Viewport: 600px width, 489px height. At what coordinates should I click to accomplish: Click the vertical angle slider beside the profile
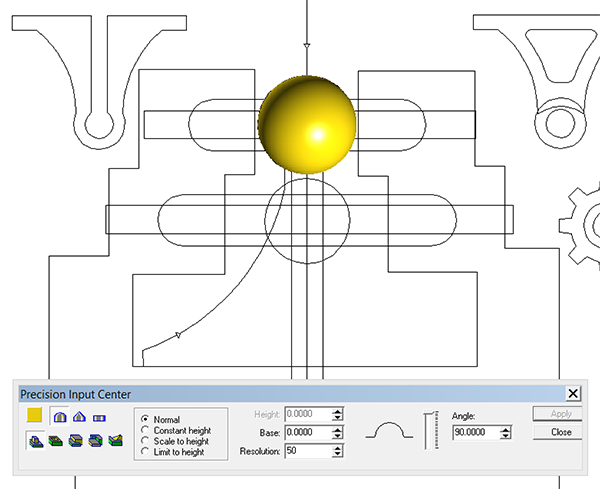(x=431, y=430)
